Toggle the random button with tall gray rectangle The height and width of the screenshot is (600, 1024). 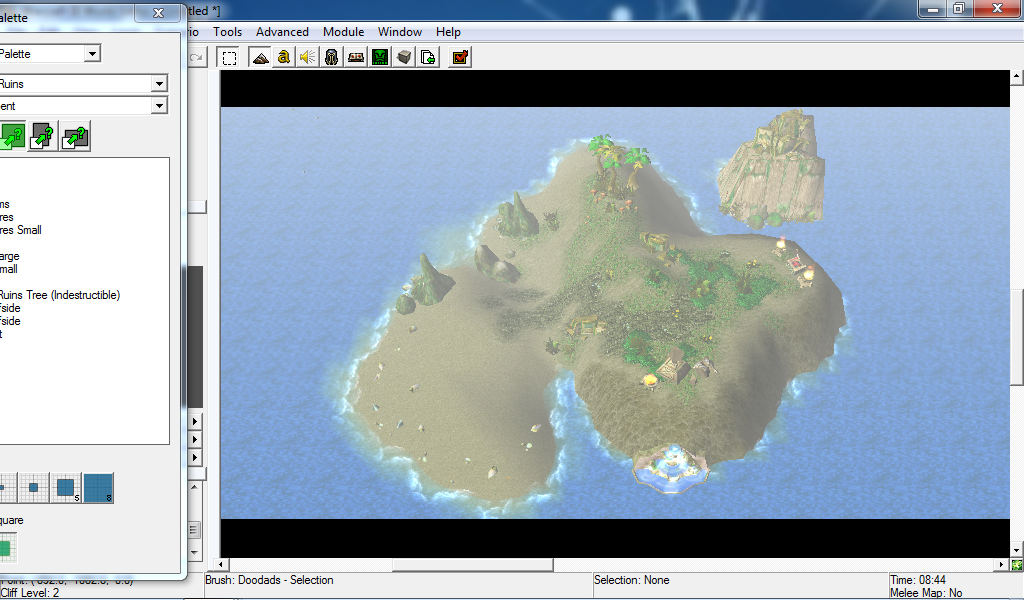pos(43,136)
